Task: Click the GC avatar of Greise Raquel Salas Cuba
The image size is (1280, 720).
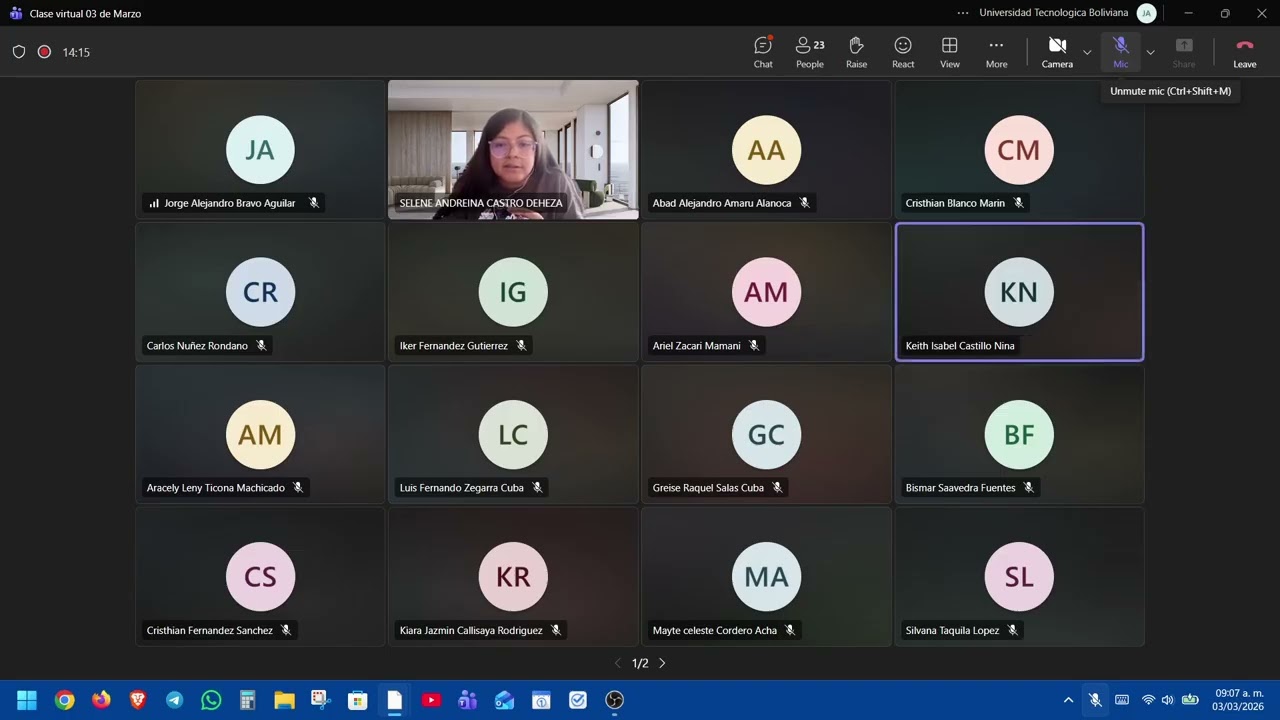Action: 766,434
